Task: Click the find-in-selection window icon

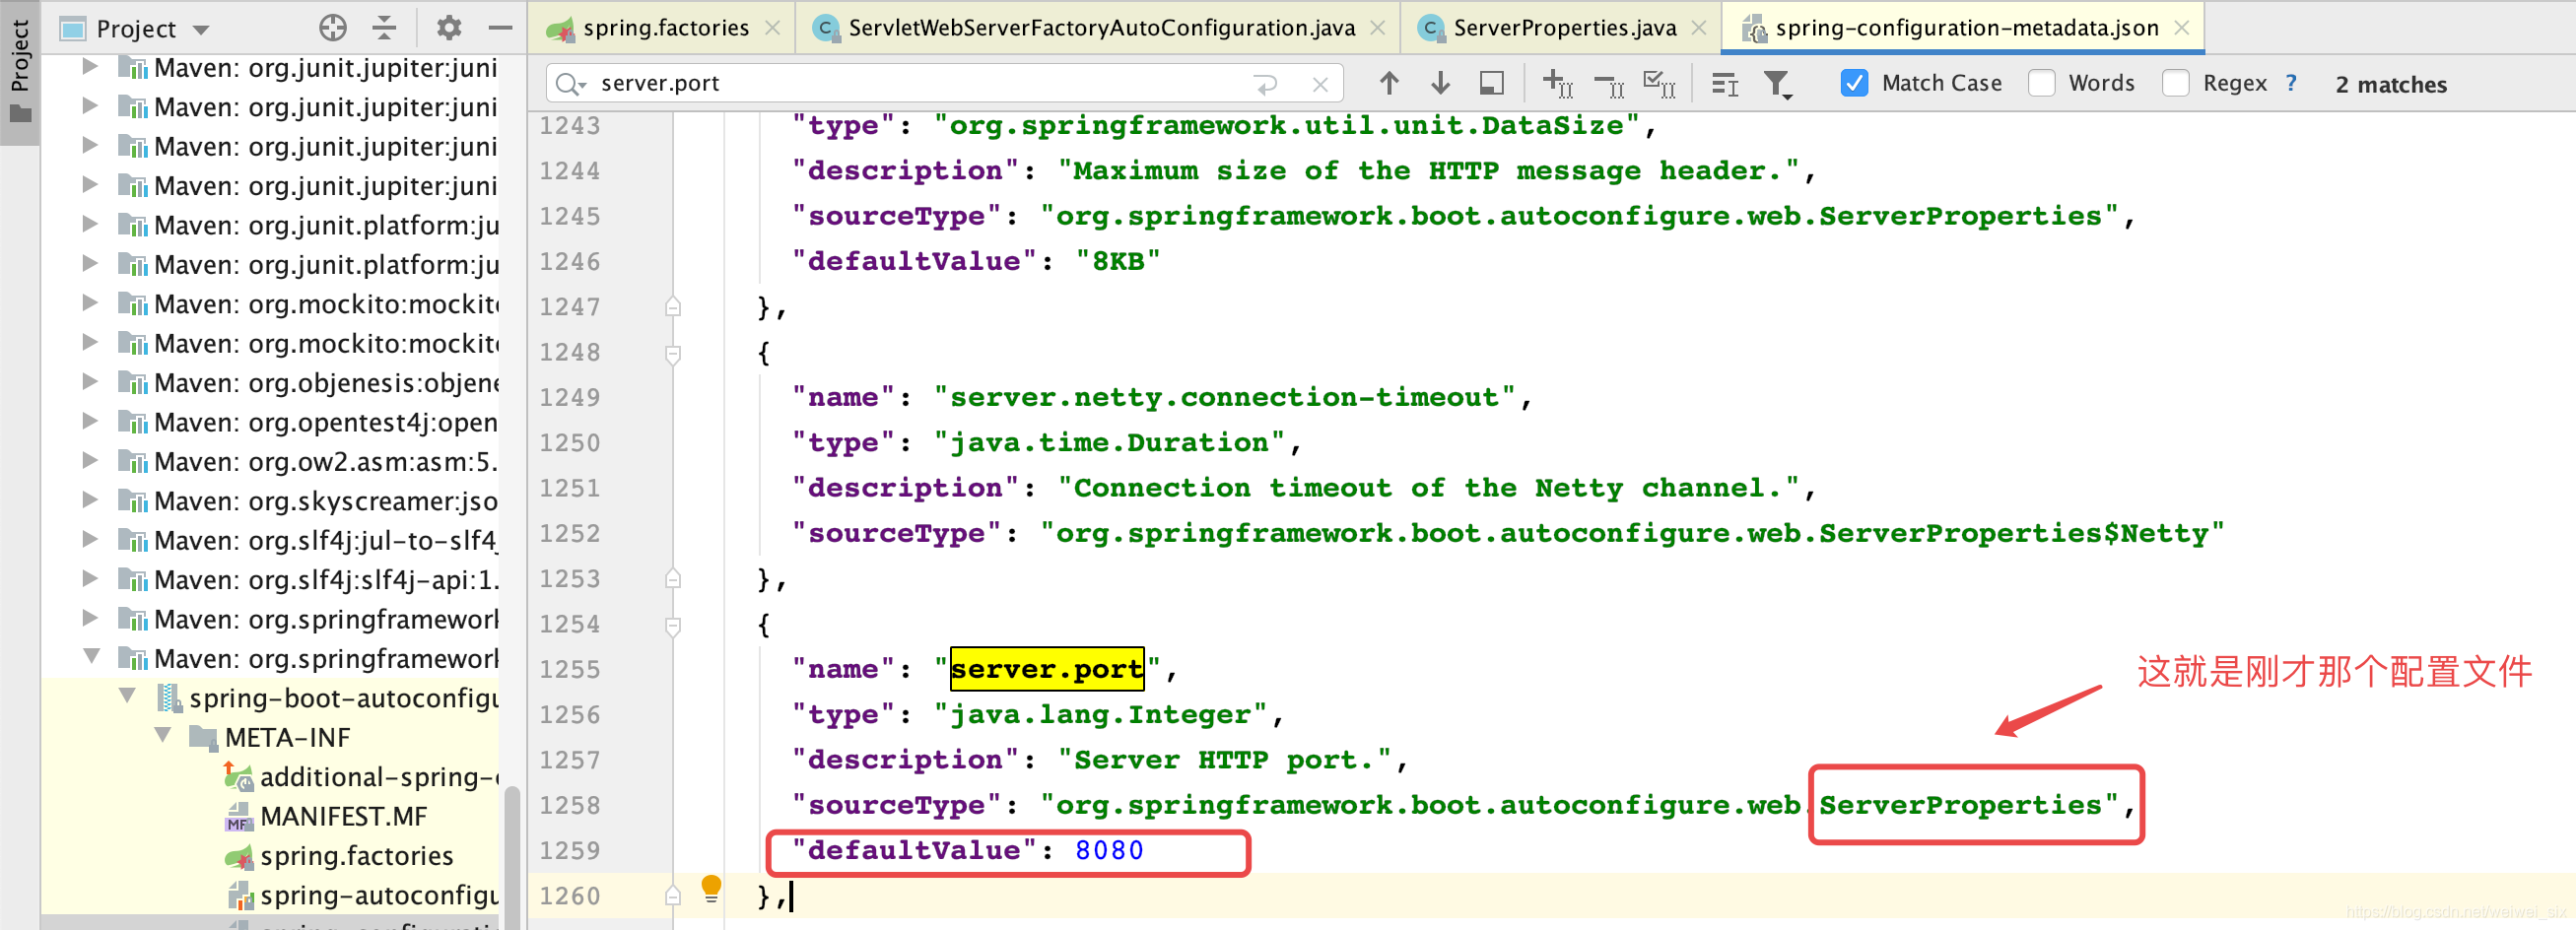Action: [x=1491, y=84]
